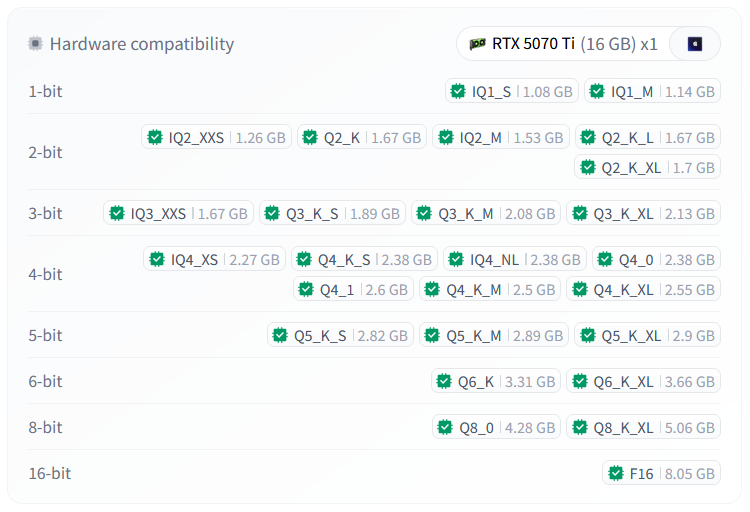Image resolution: width=750 pixels, height=512 pixels.
Task: Select the IQ1_S 1.08 GB quantization
Action: coord(512,91)
